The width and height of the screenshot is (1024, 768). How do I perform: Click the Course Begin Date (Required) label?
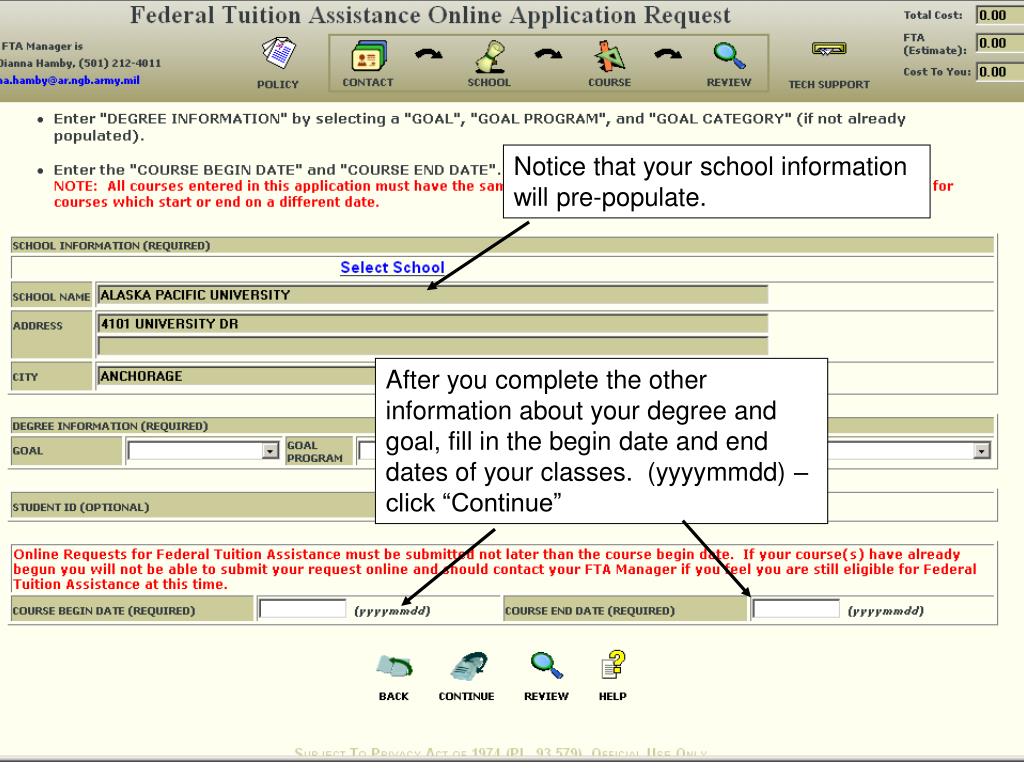(x=103, y=611)
